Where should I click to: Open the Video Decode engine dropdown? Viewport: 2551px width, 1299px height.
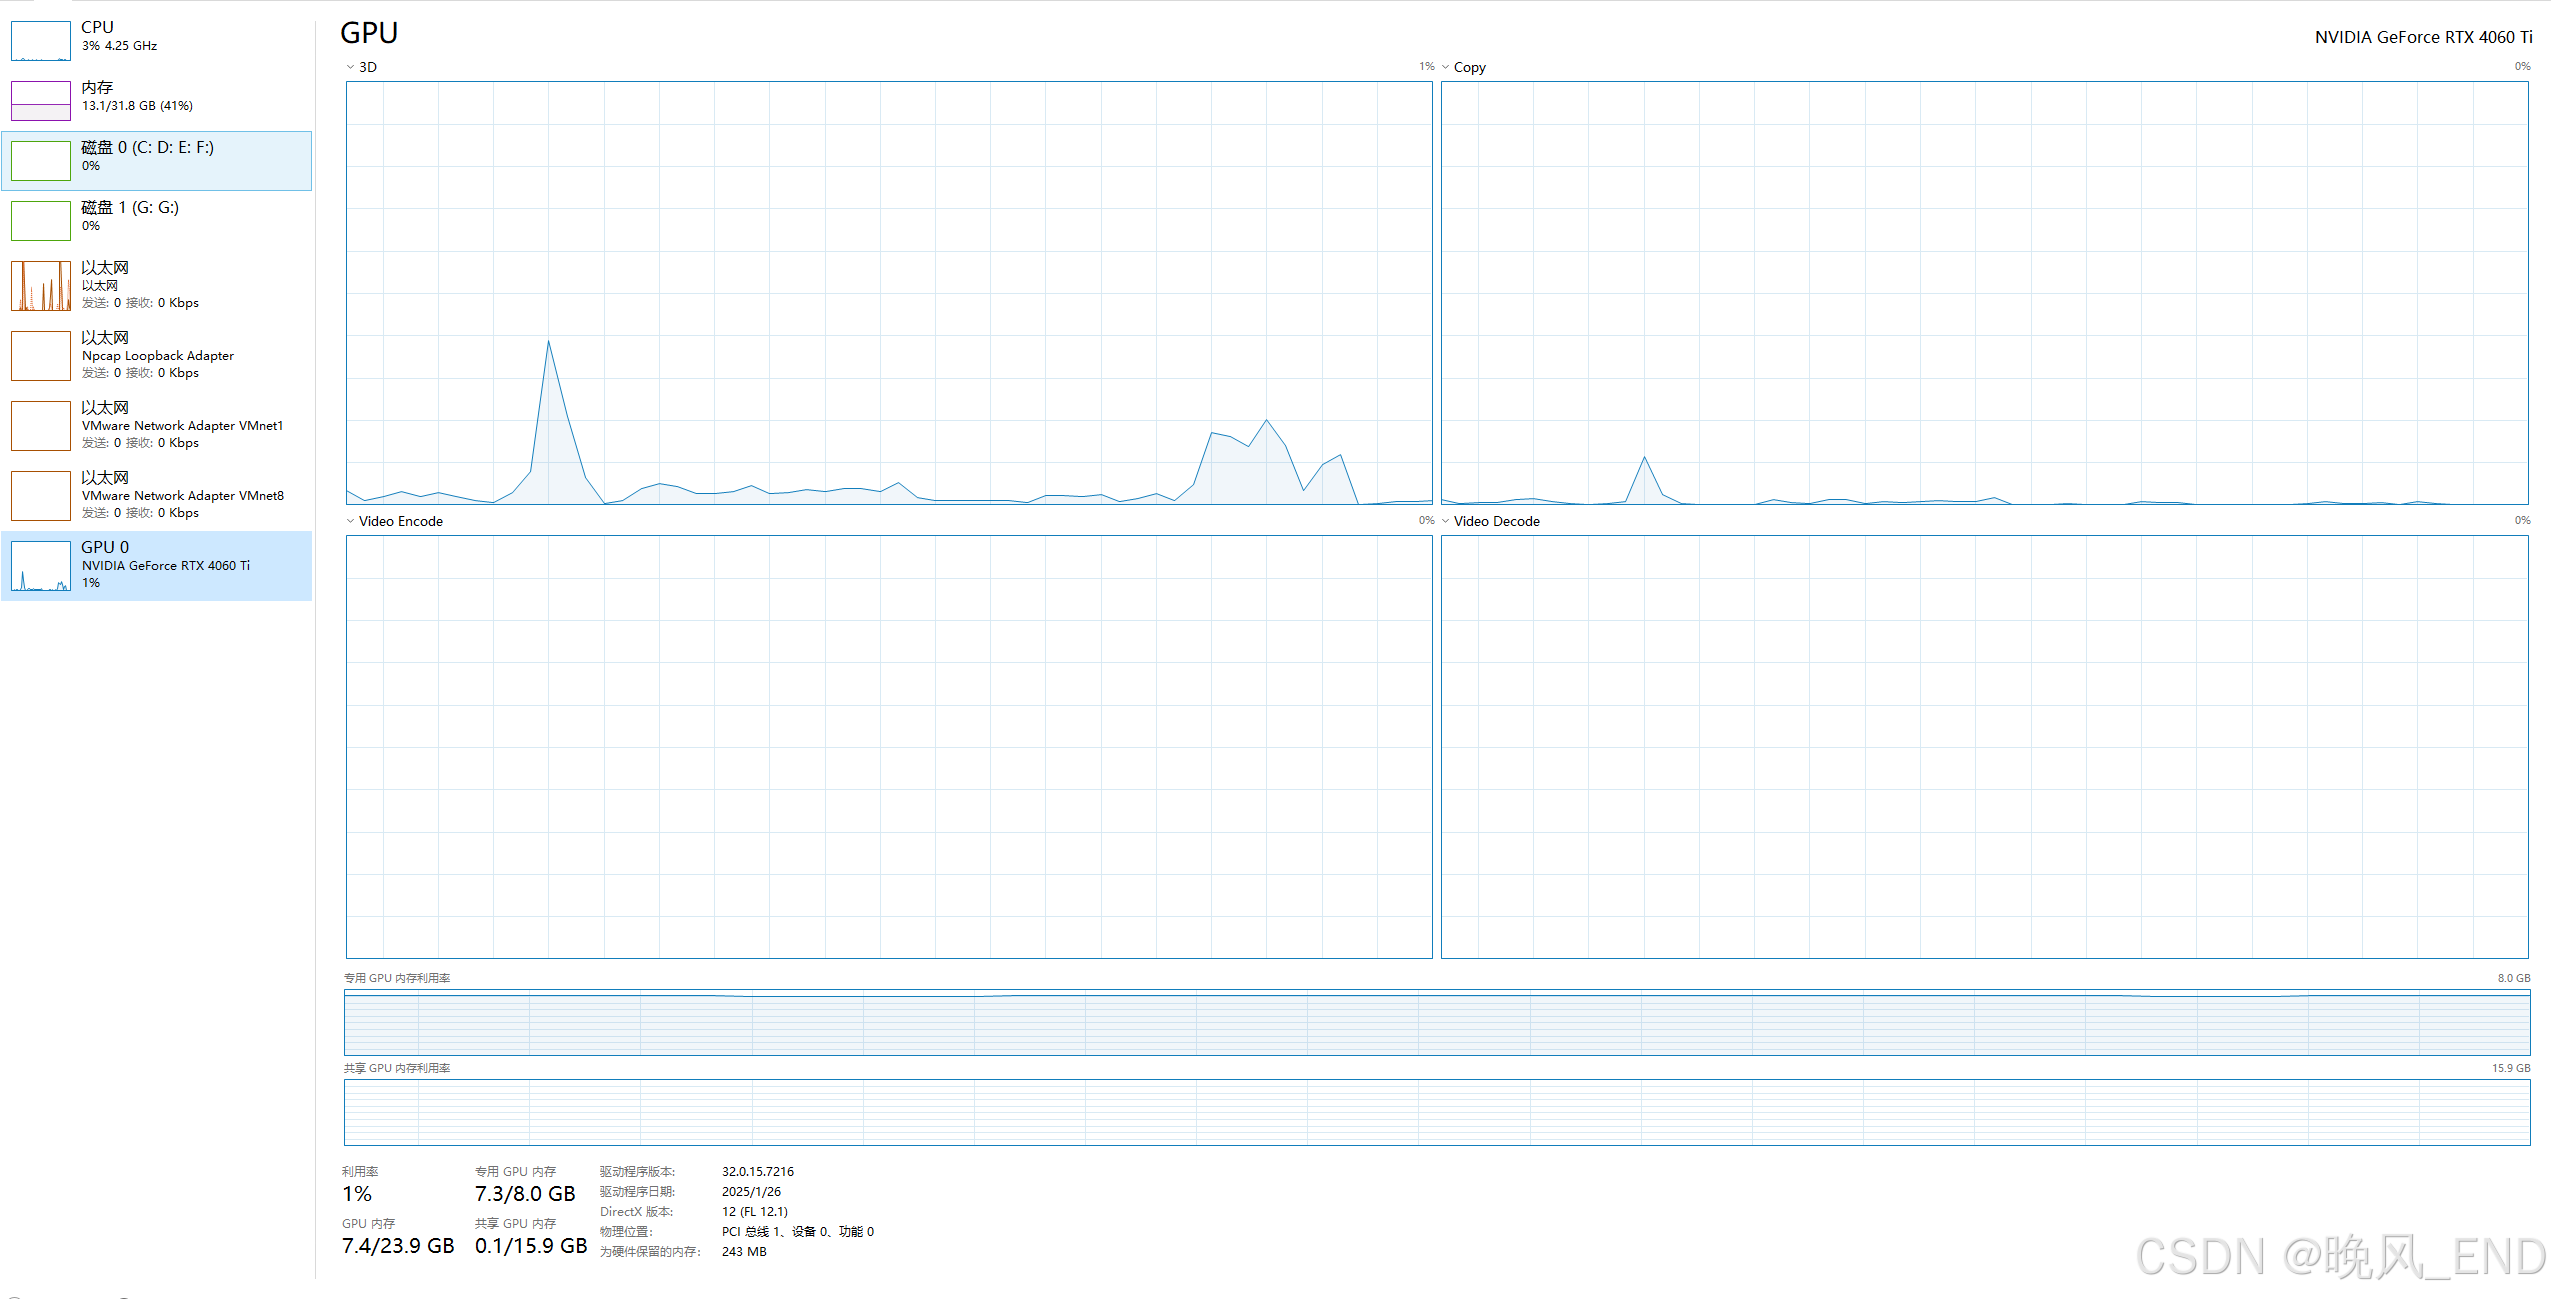click(x=1446, y=521)
